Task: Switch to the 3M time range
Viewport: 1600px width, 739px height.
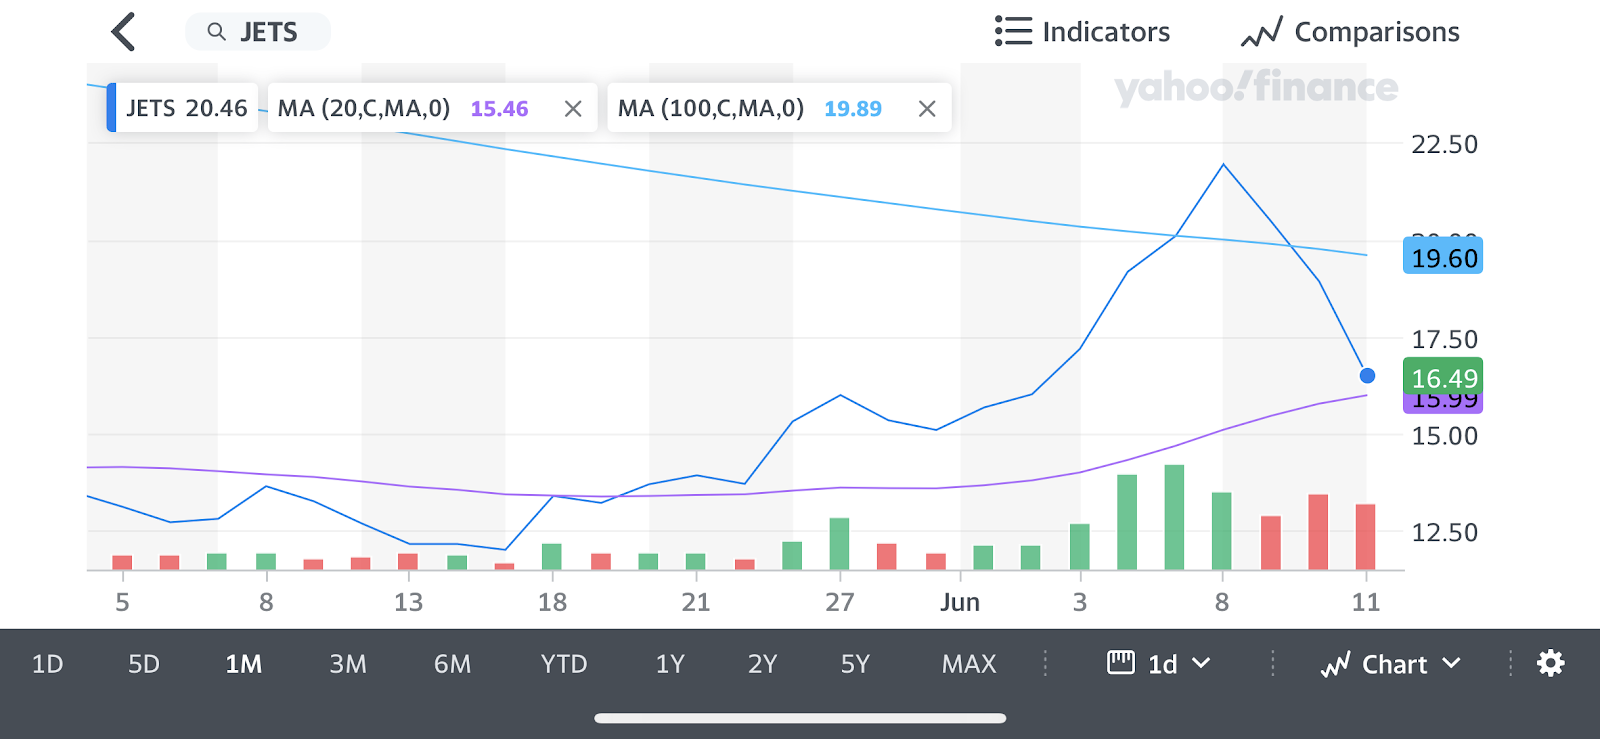Action: [348, 664]
